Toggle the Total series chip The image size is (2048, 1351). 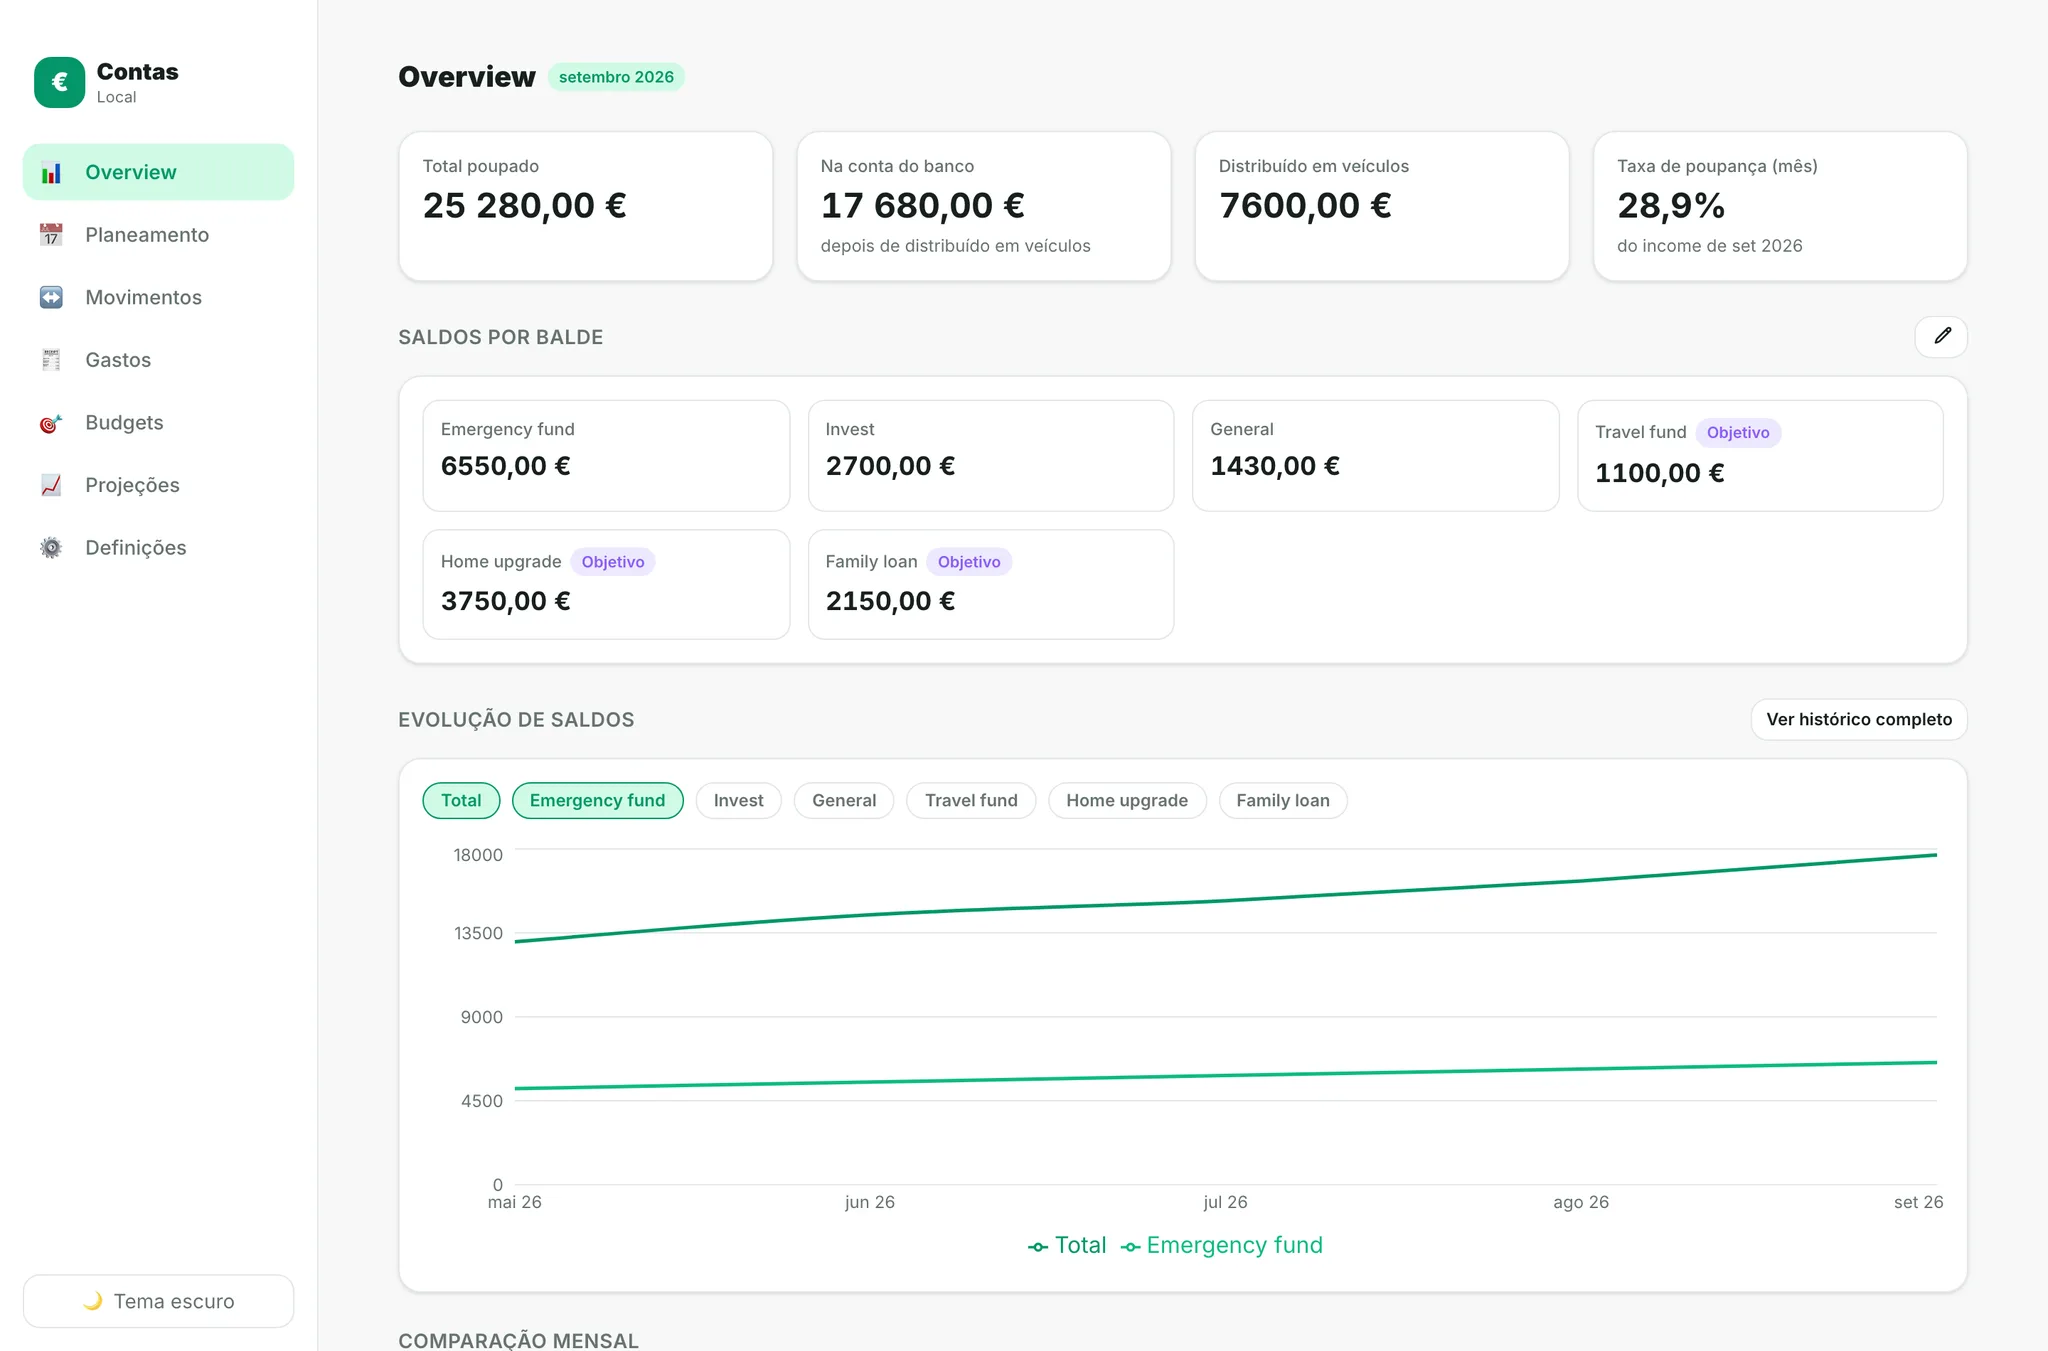[461, 800]
